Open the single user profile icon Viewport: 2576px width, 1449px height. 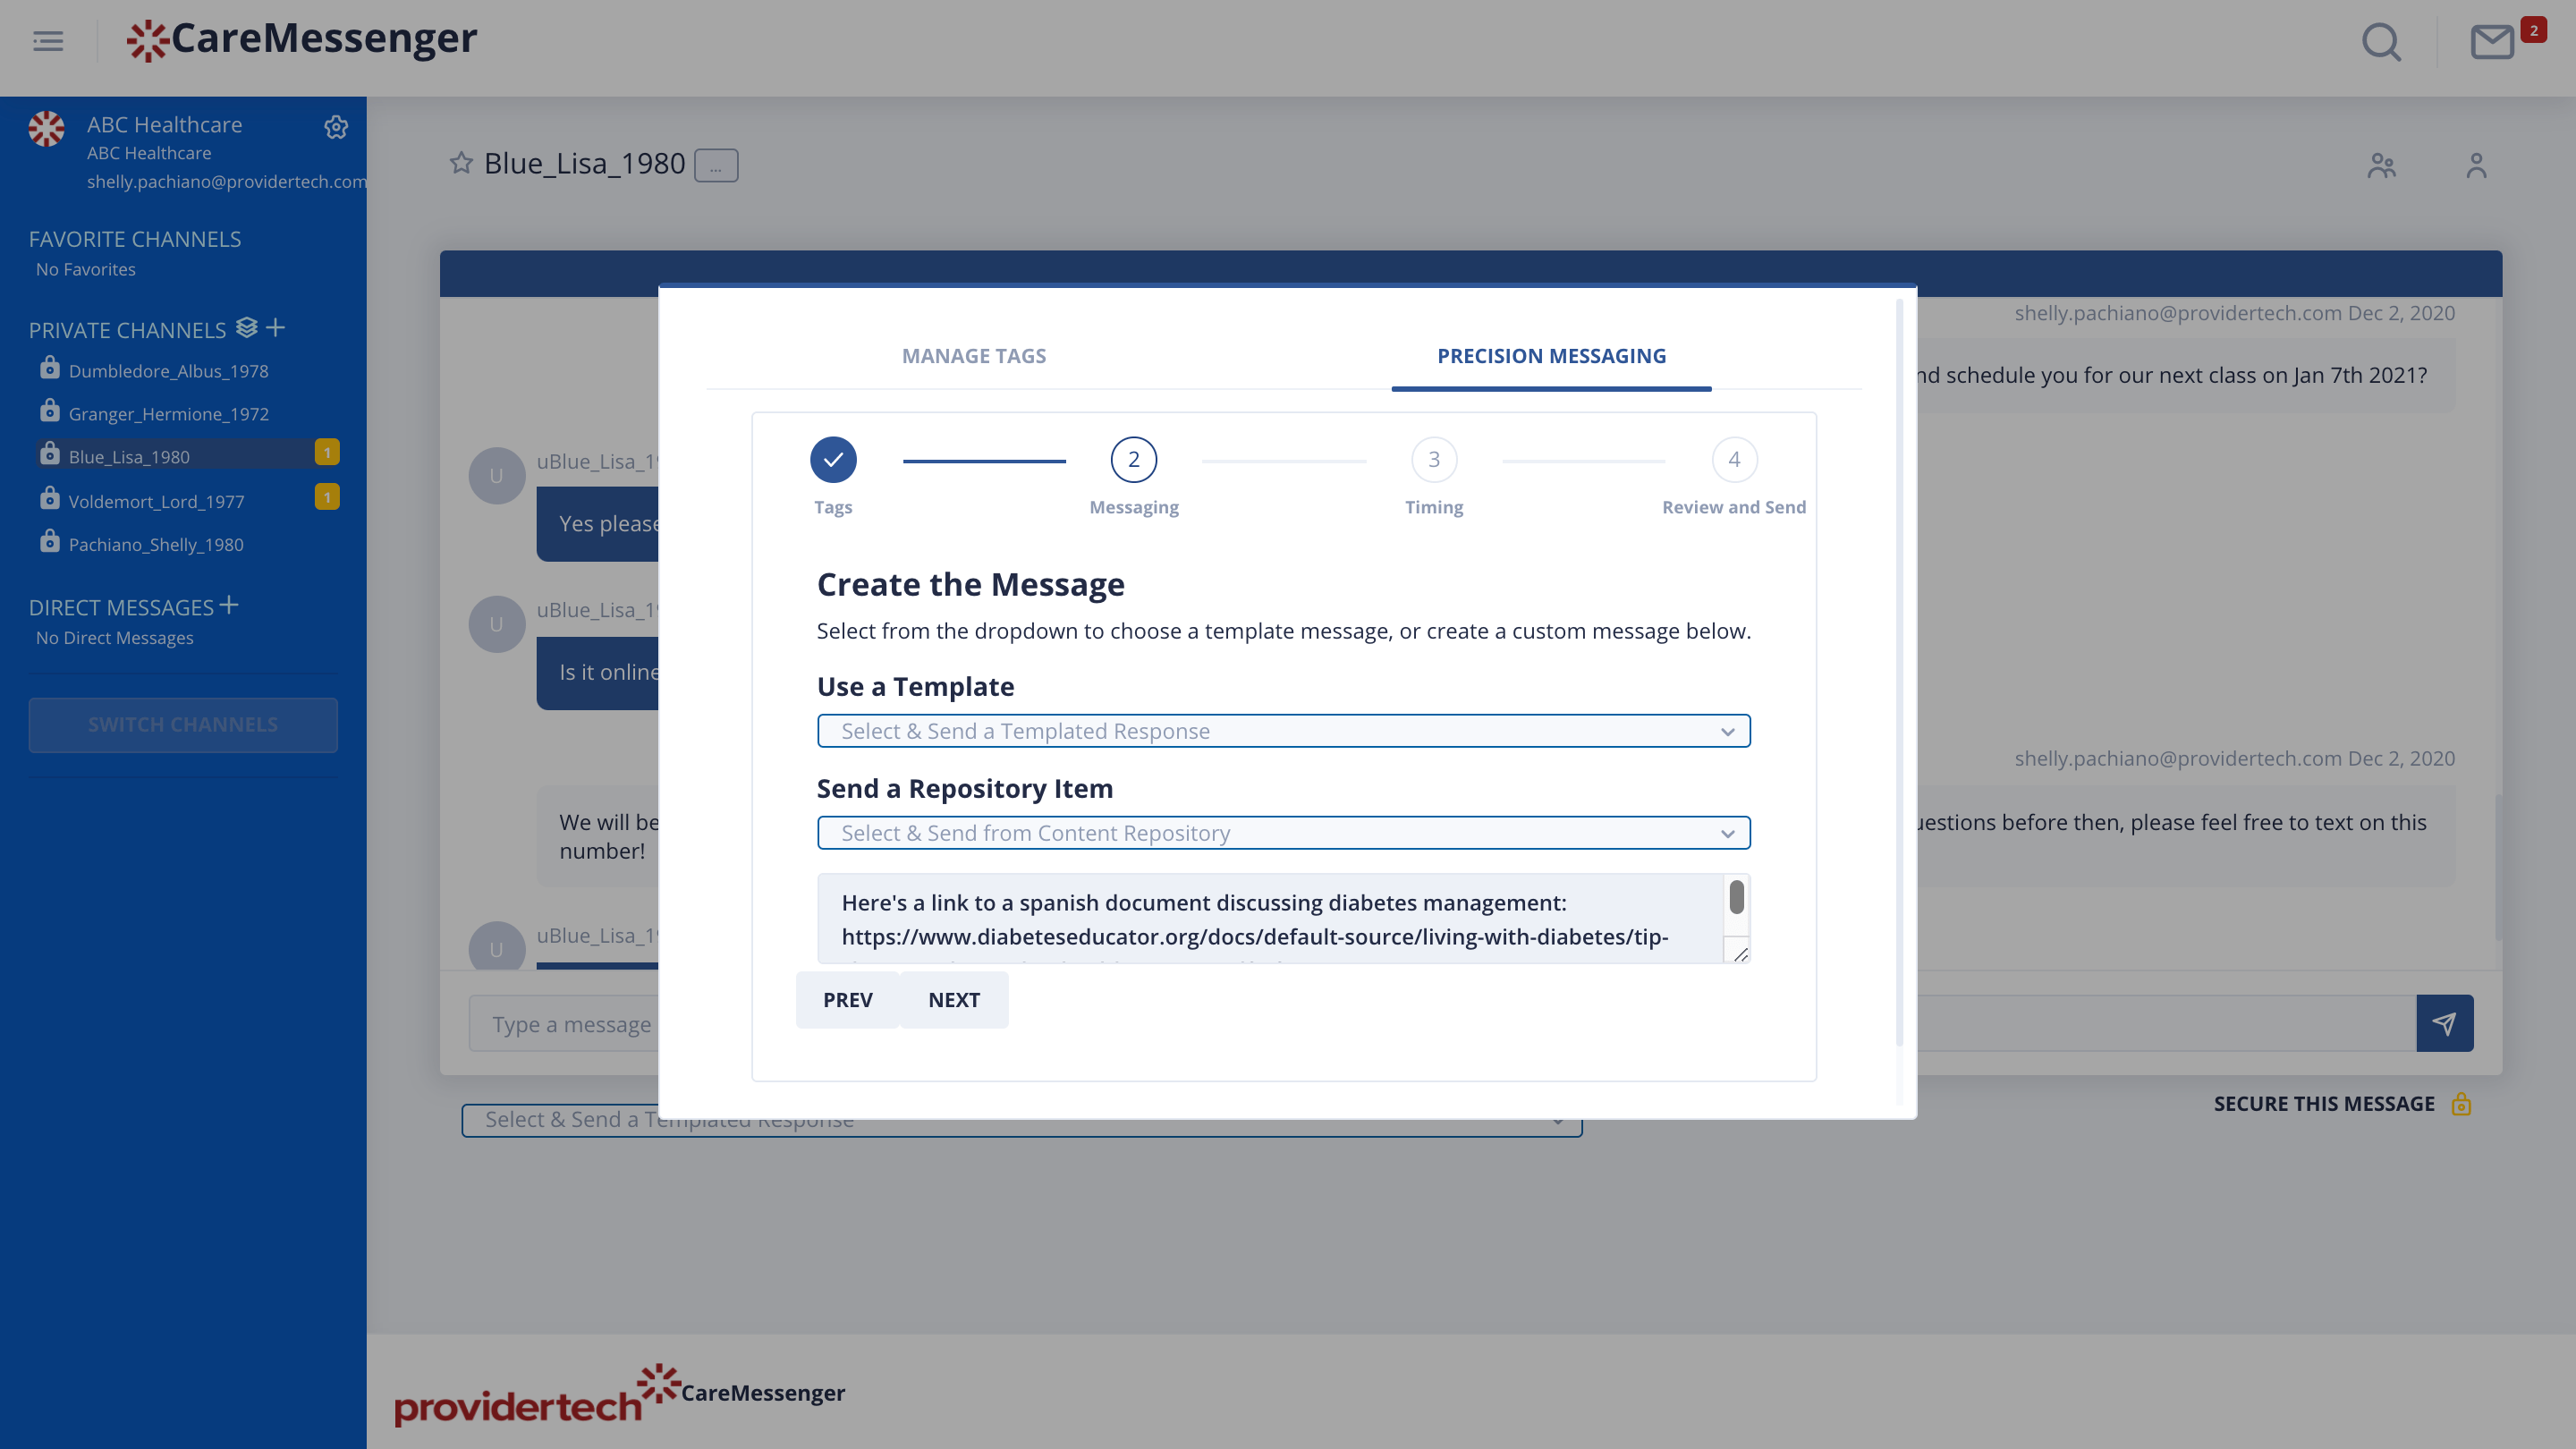click(2476, 165)
